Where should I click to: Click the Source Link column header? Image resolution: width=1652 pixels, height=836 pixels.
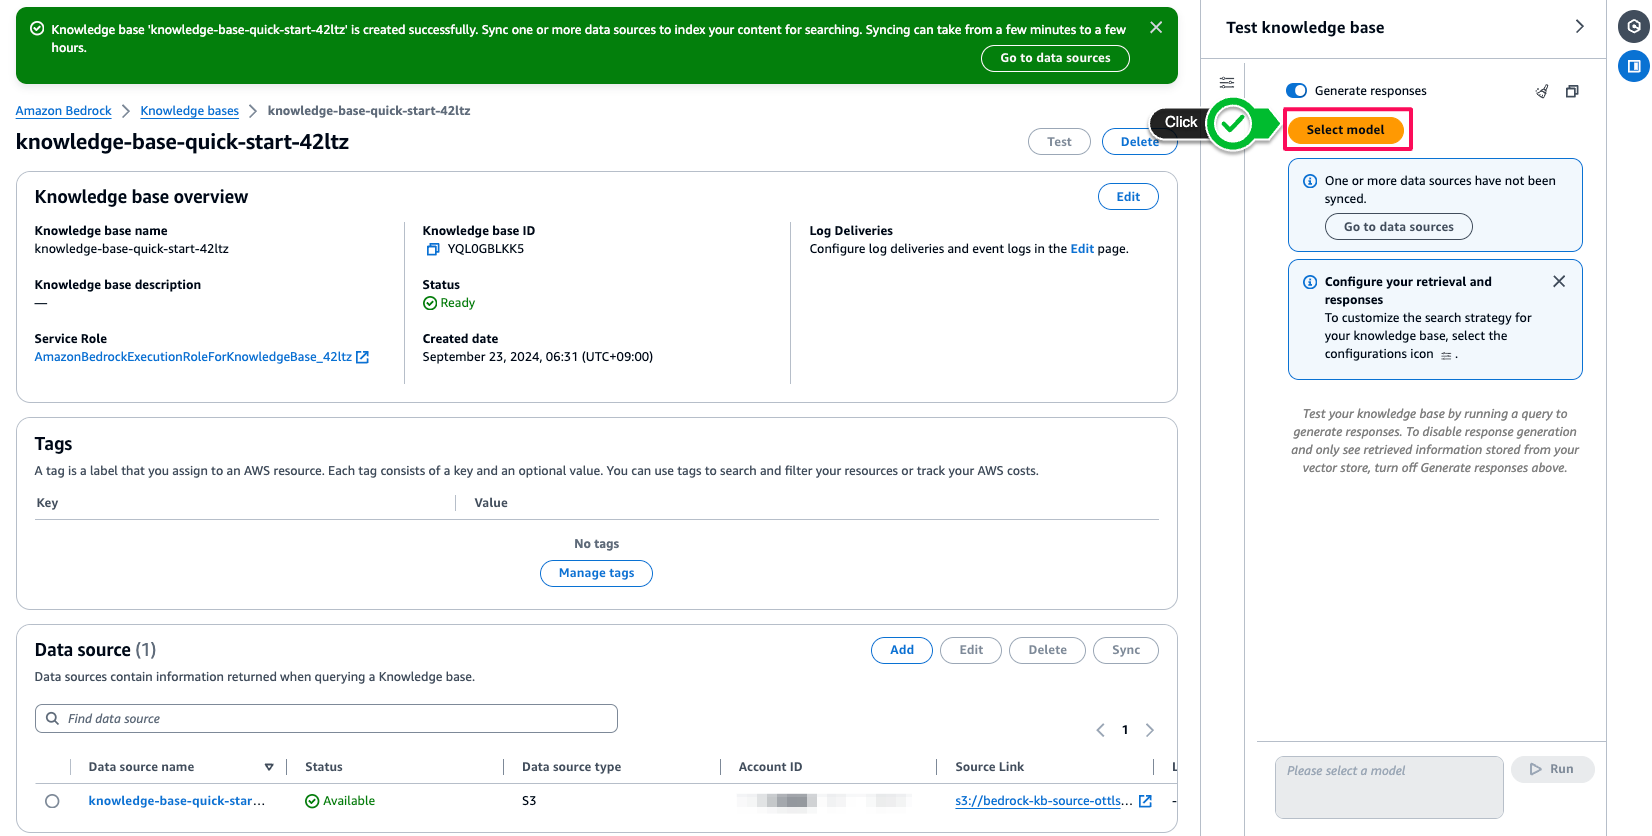pyautogui.click(x=989, y=767)
